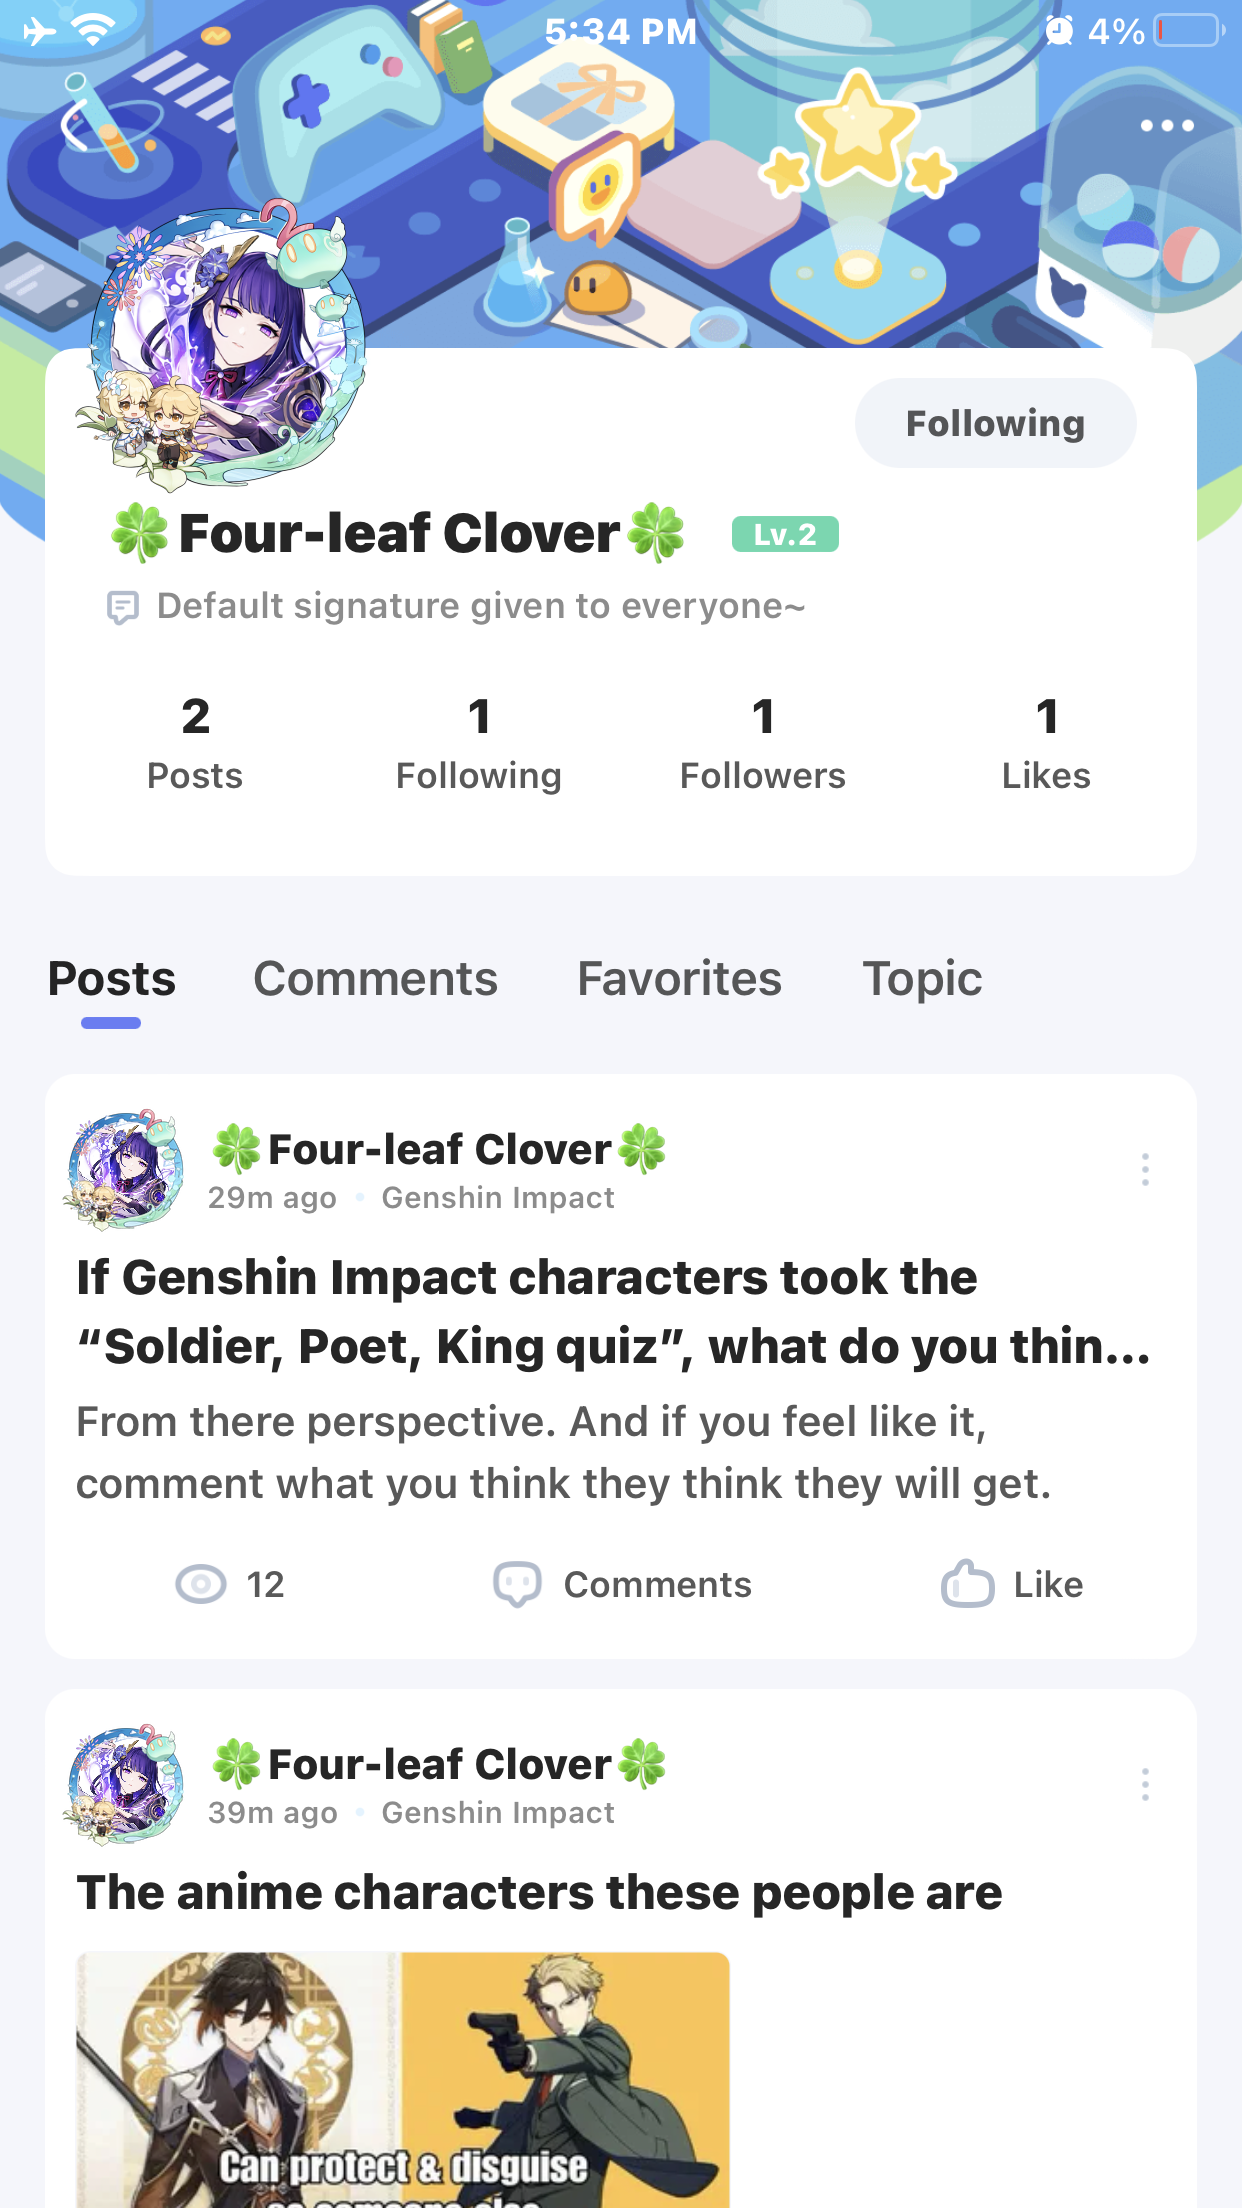Viewport: 1242px width, 2208px height.
Task: Open the Genshin Impact link on first post
Action: 498,1198
